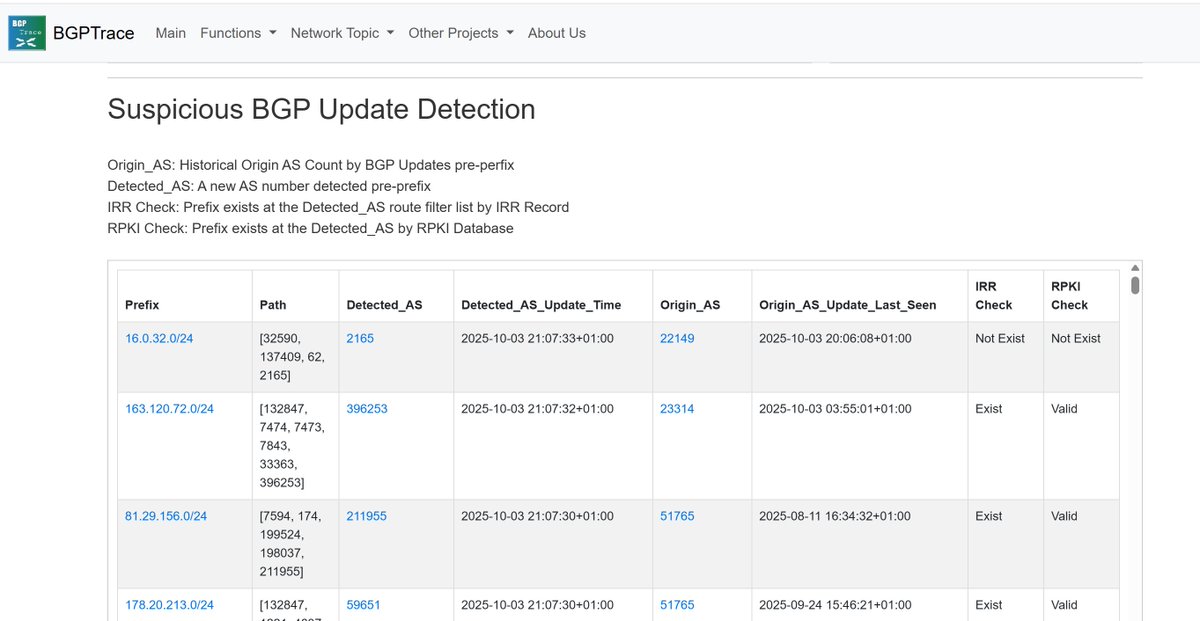Open prefix 16.0.32.0/24 link
Viewport: 1200px width, 621px height.
click(x=159, y=339)
